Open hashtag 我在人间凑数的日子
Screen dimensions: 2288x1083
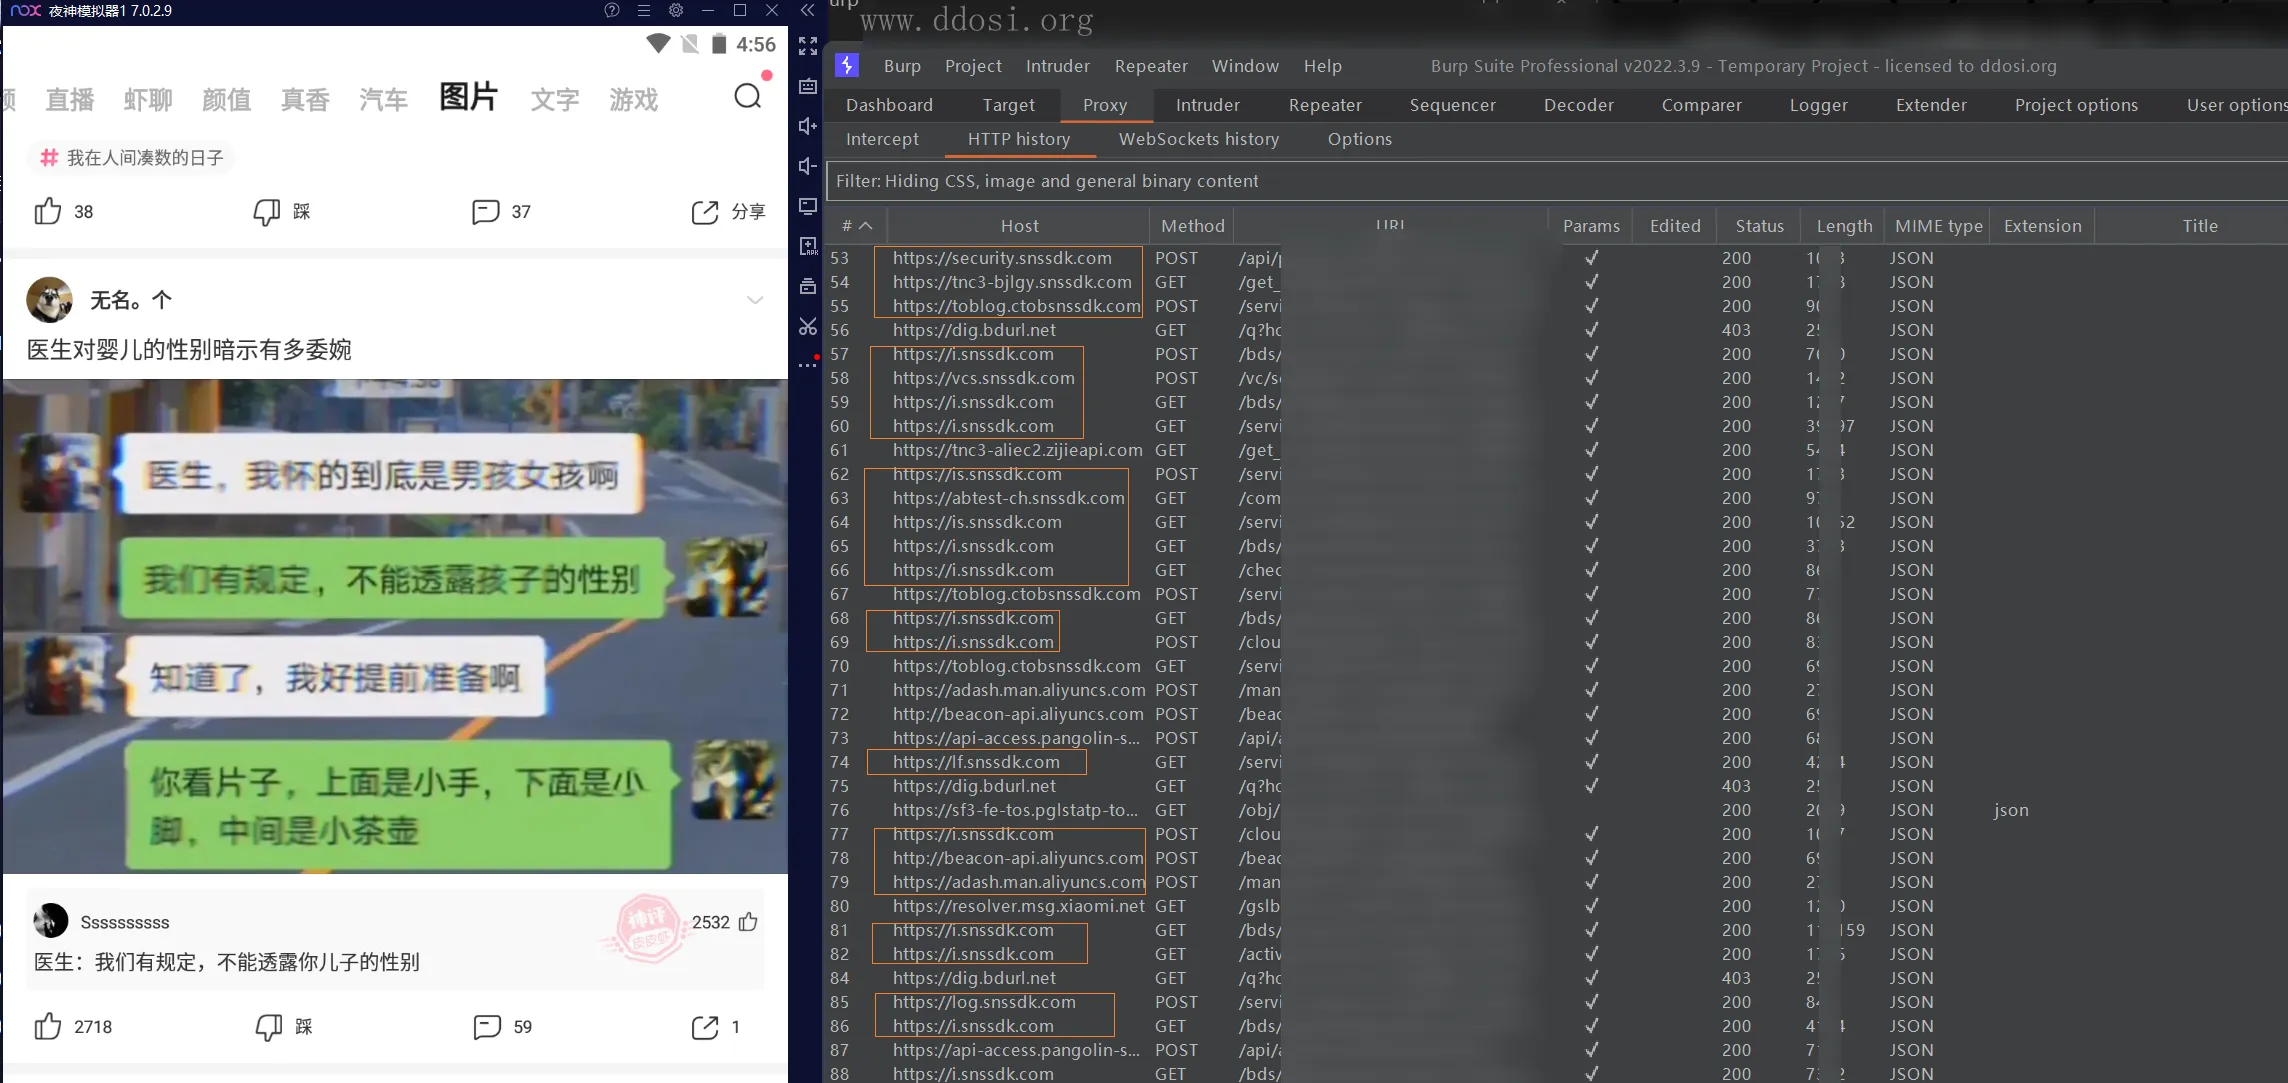pos(131,158)
